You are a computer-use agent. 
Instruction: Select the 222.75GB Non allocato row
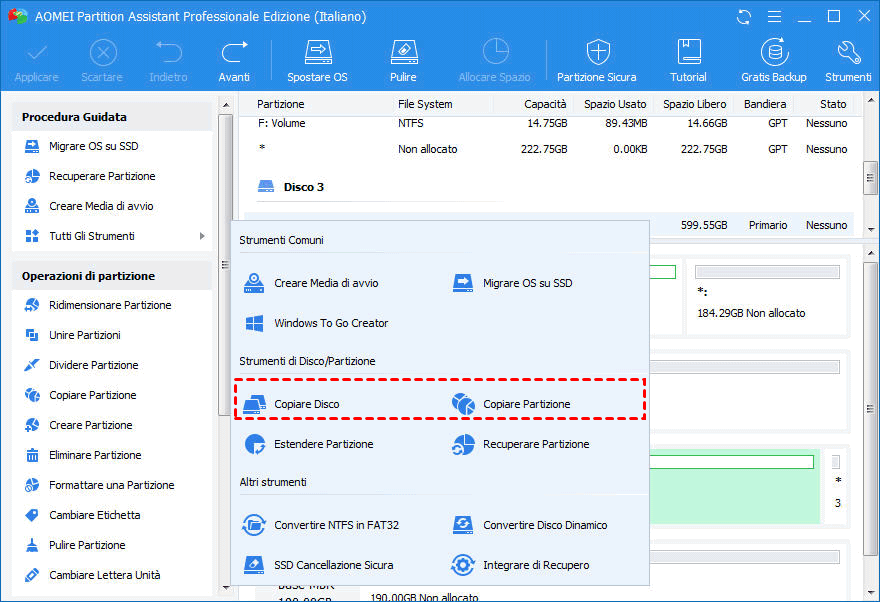(x=550, y=149)
